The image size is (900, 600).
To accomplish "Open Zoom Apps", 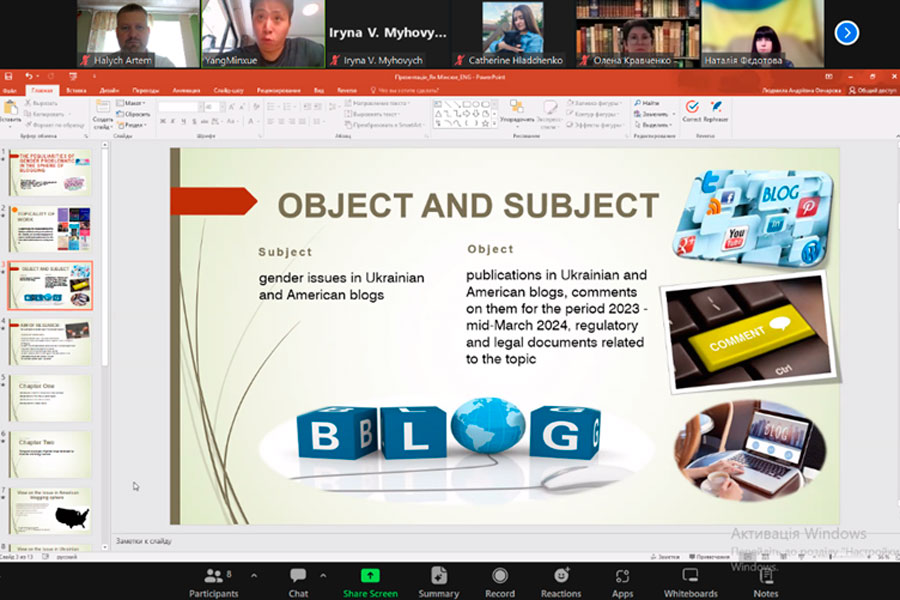I will tap(622, 581).
